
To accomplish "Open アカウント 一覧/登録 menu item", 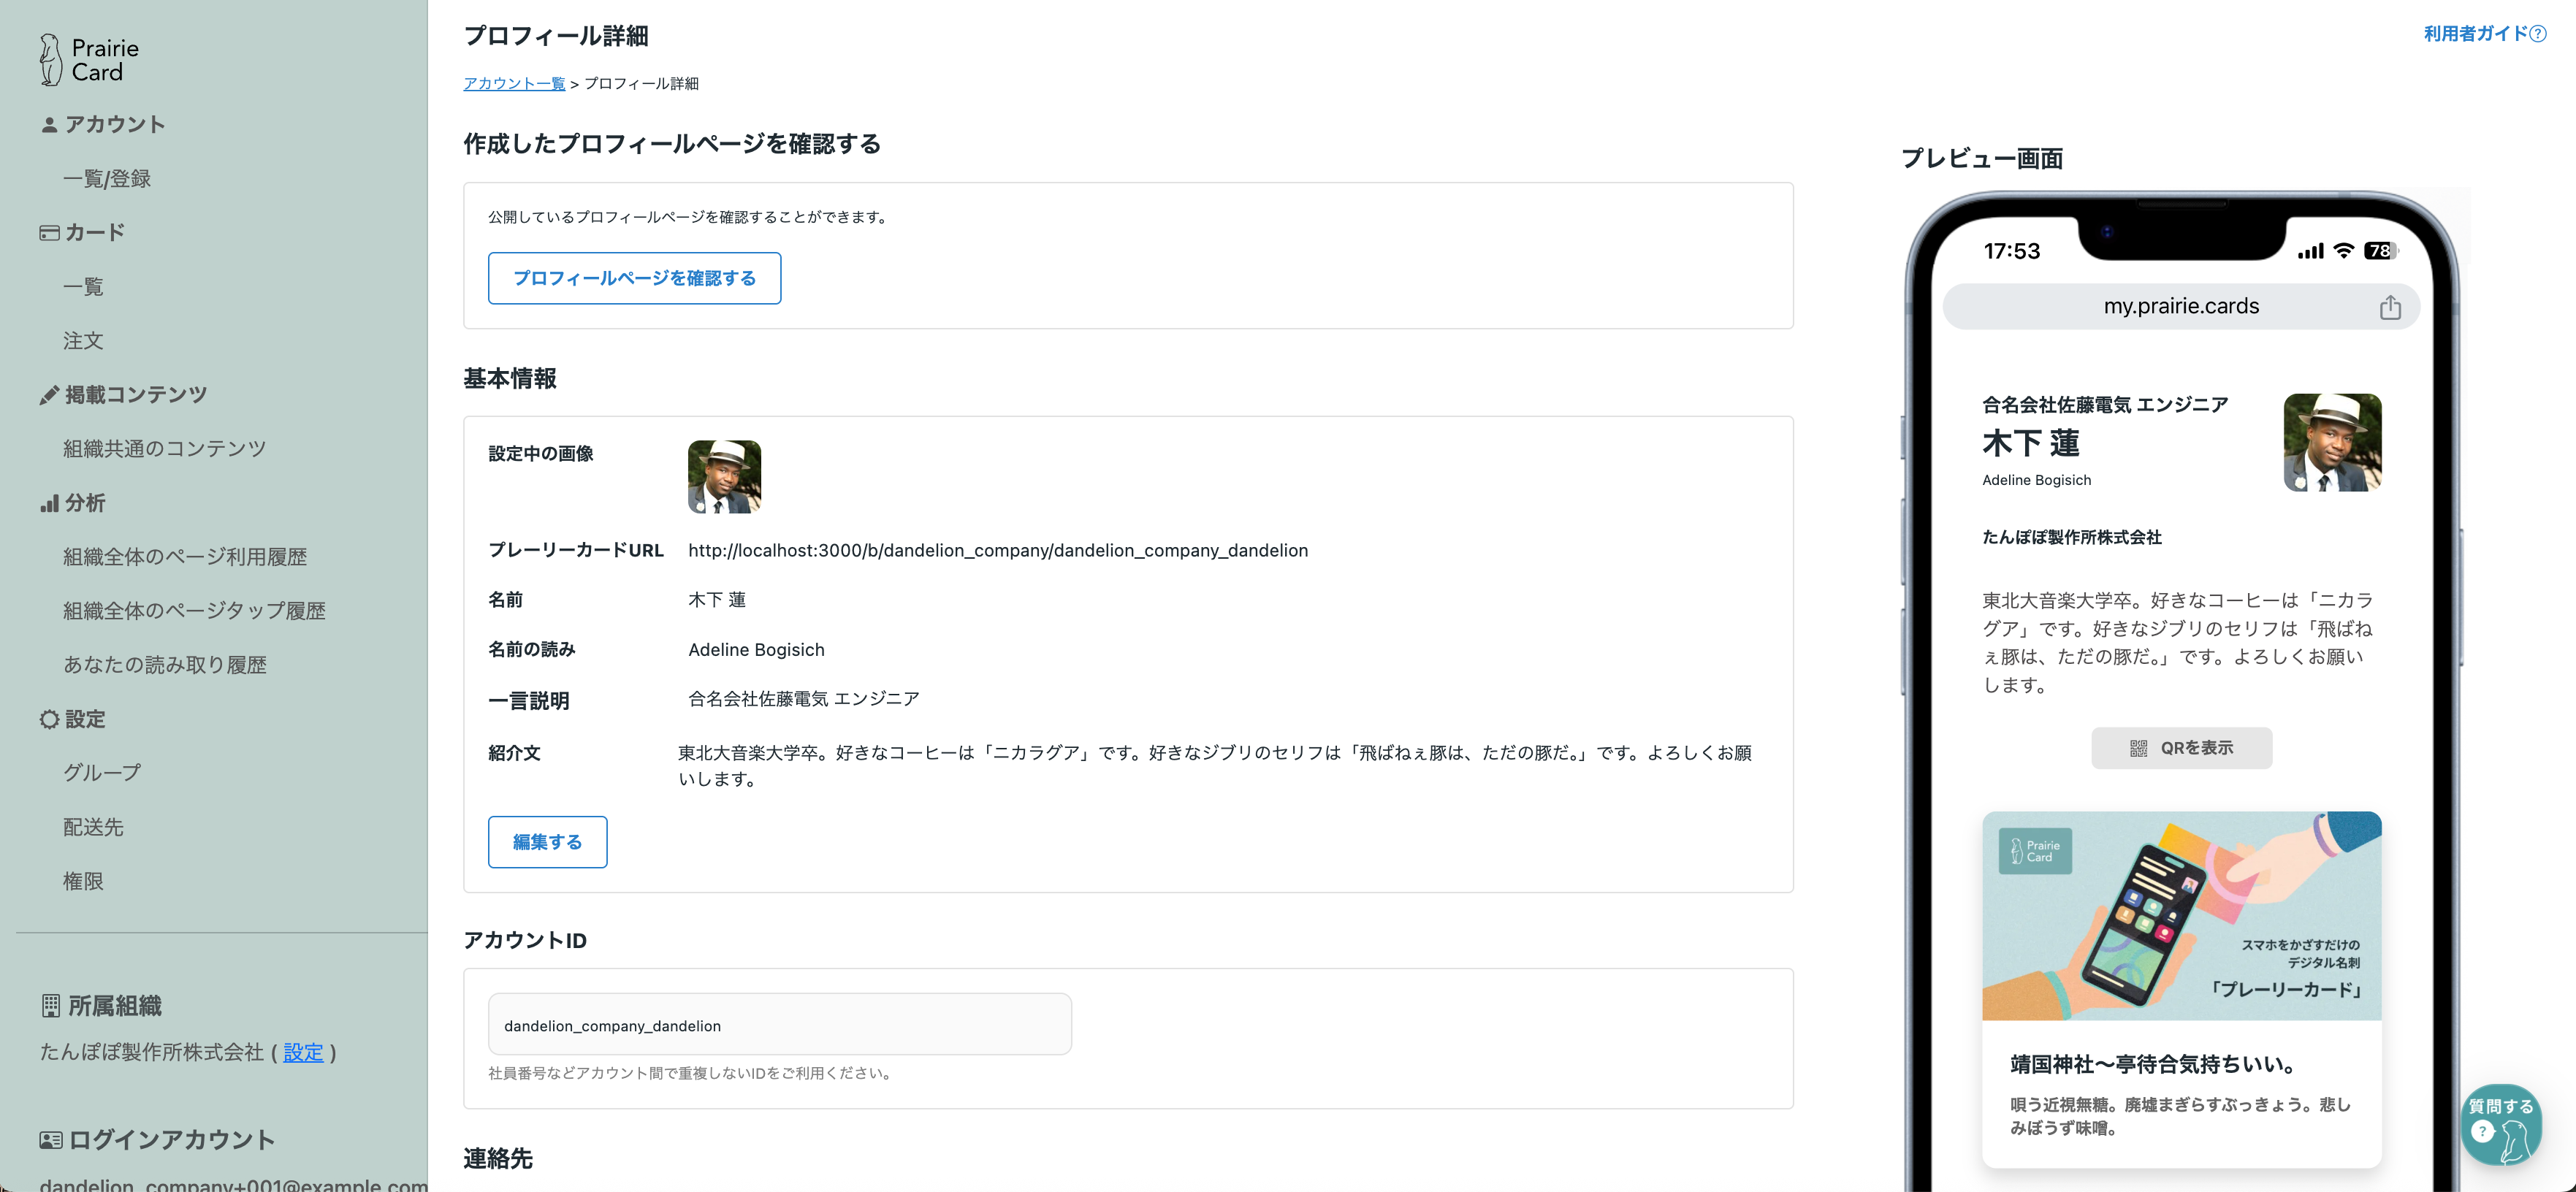I will (x=107, y=179).
